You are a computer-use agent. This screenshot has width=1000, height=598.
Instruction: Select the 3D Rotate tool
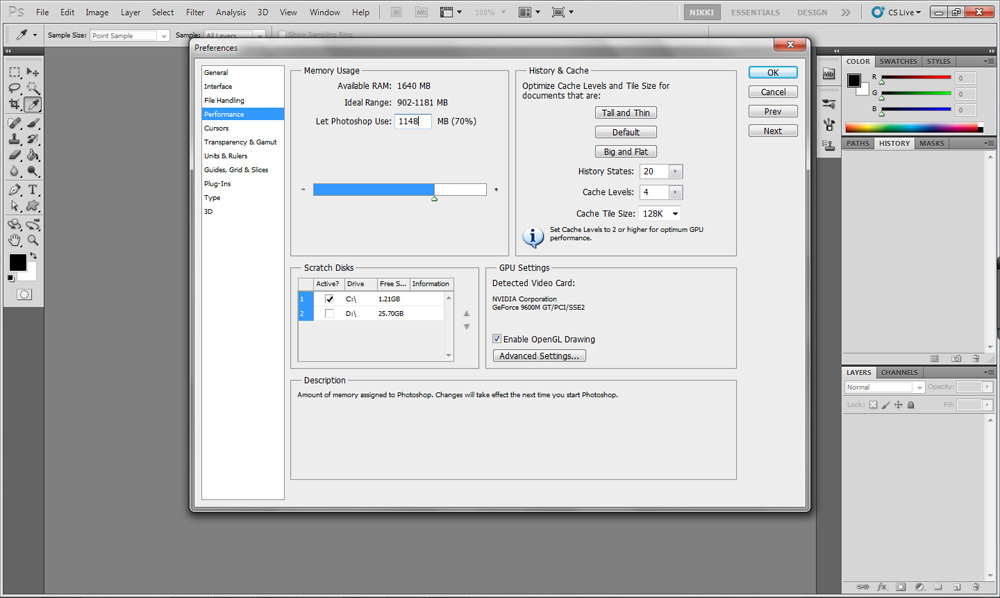tap(14, 224)
